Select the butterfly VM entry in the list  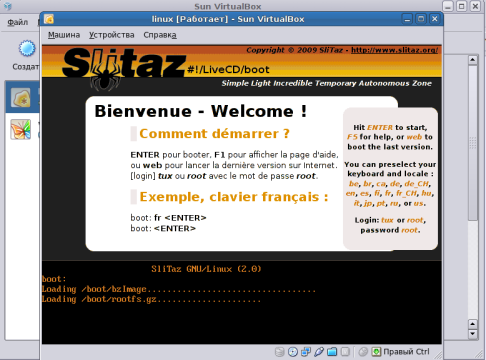pyautogui.click(x=21, y=129)
